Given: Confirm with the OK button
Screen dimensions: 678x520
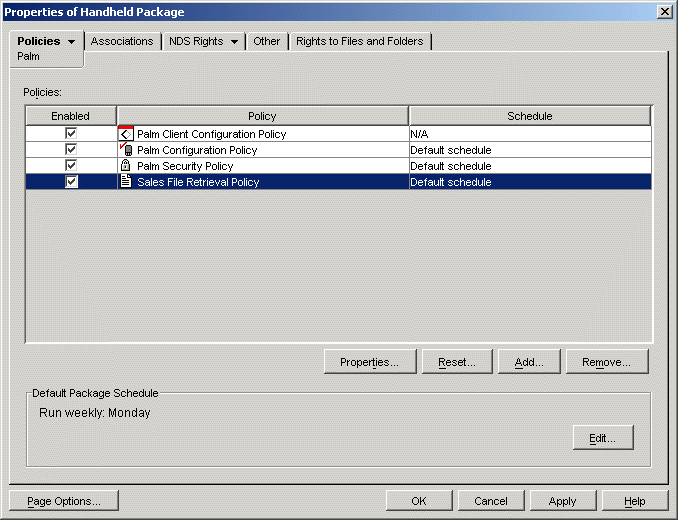Looking at the screenshot, I should [419, 501].
